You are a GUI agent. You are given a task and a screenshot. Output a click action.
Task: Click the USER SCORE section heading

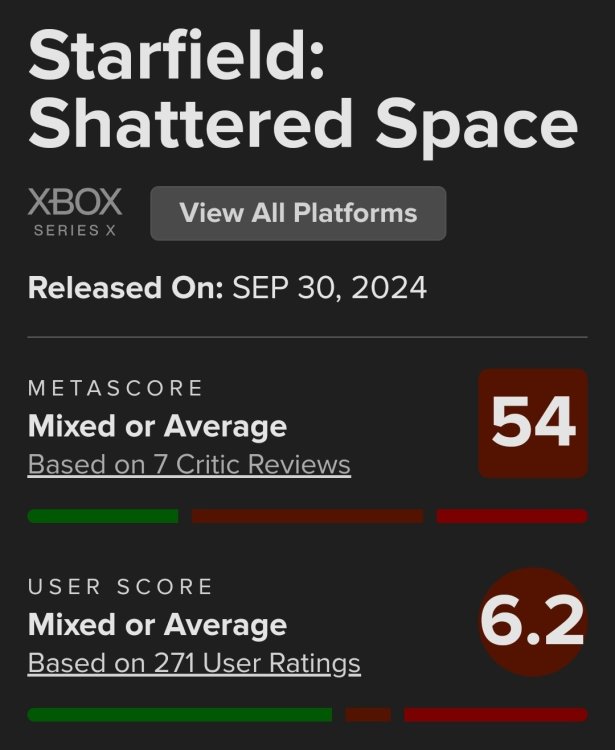pyautogui.click(x=121, y=587)
